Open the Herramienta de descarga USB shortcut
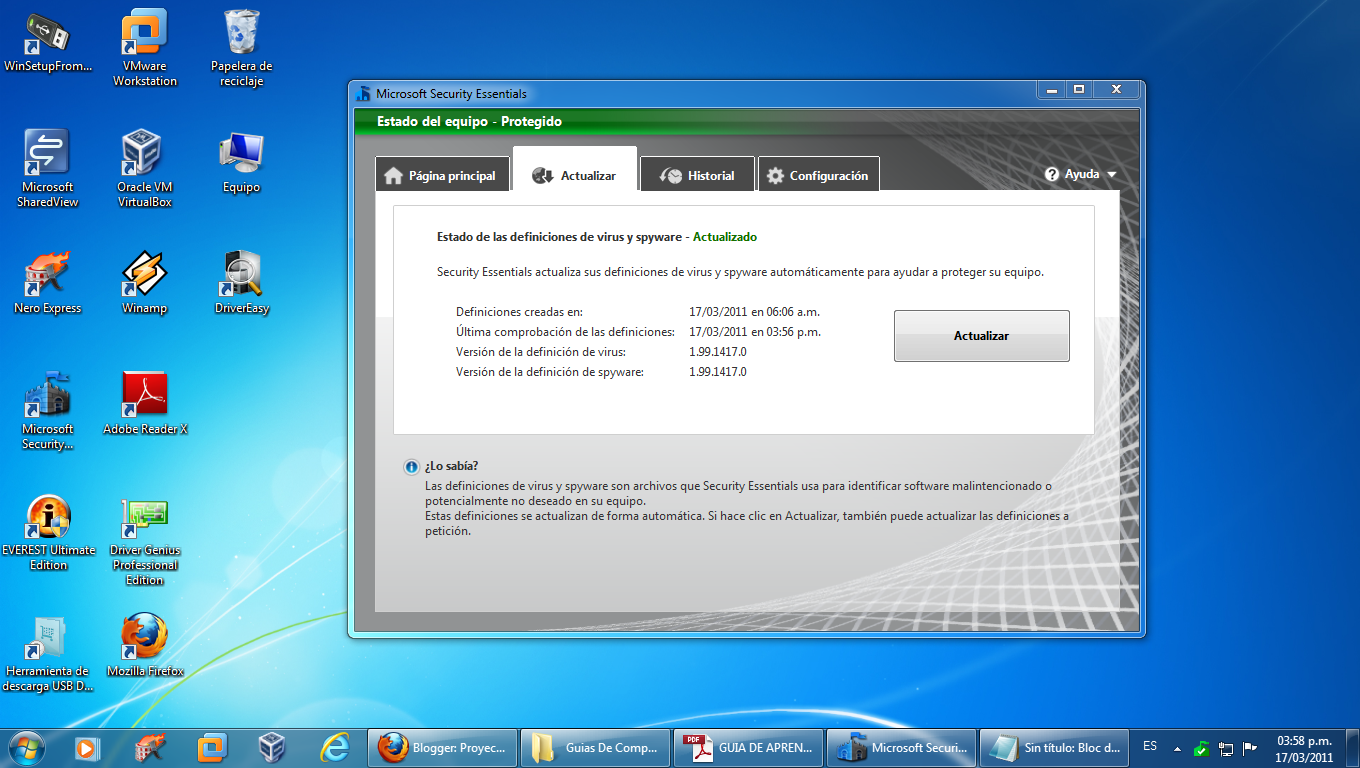The height and width of the screenshot is (768, 1360). tap(47, 654)
